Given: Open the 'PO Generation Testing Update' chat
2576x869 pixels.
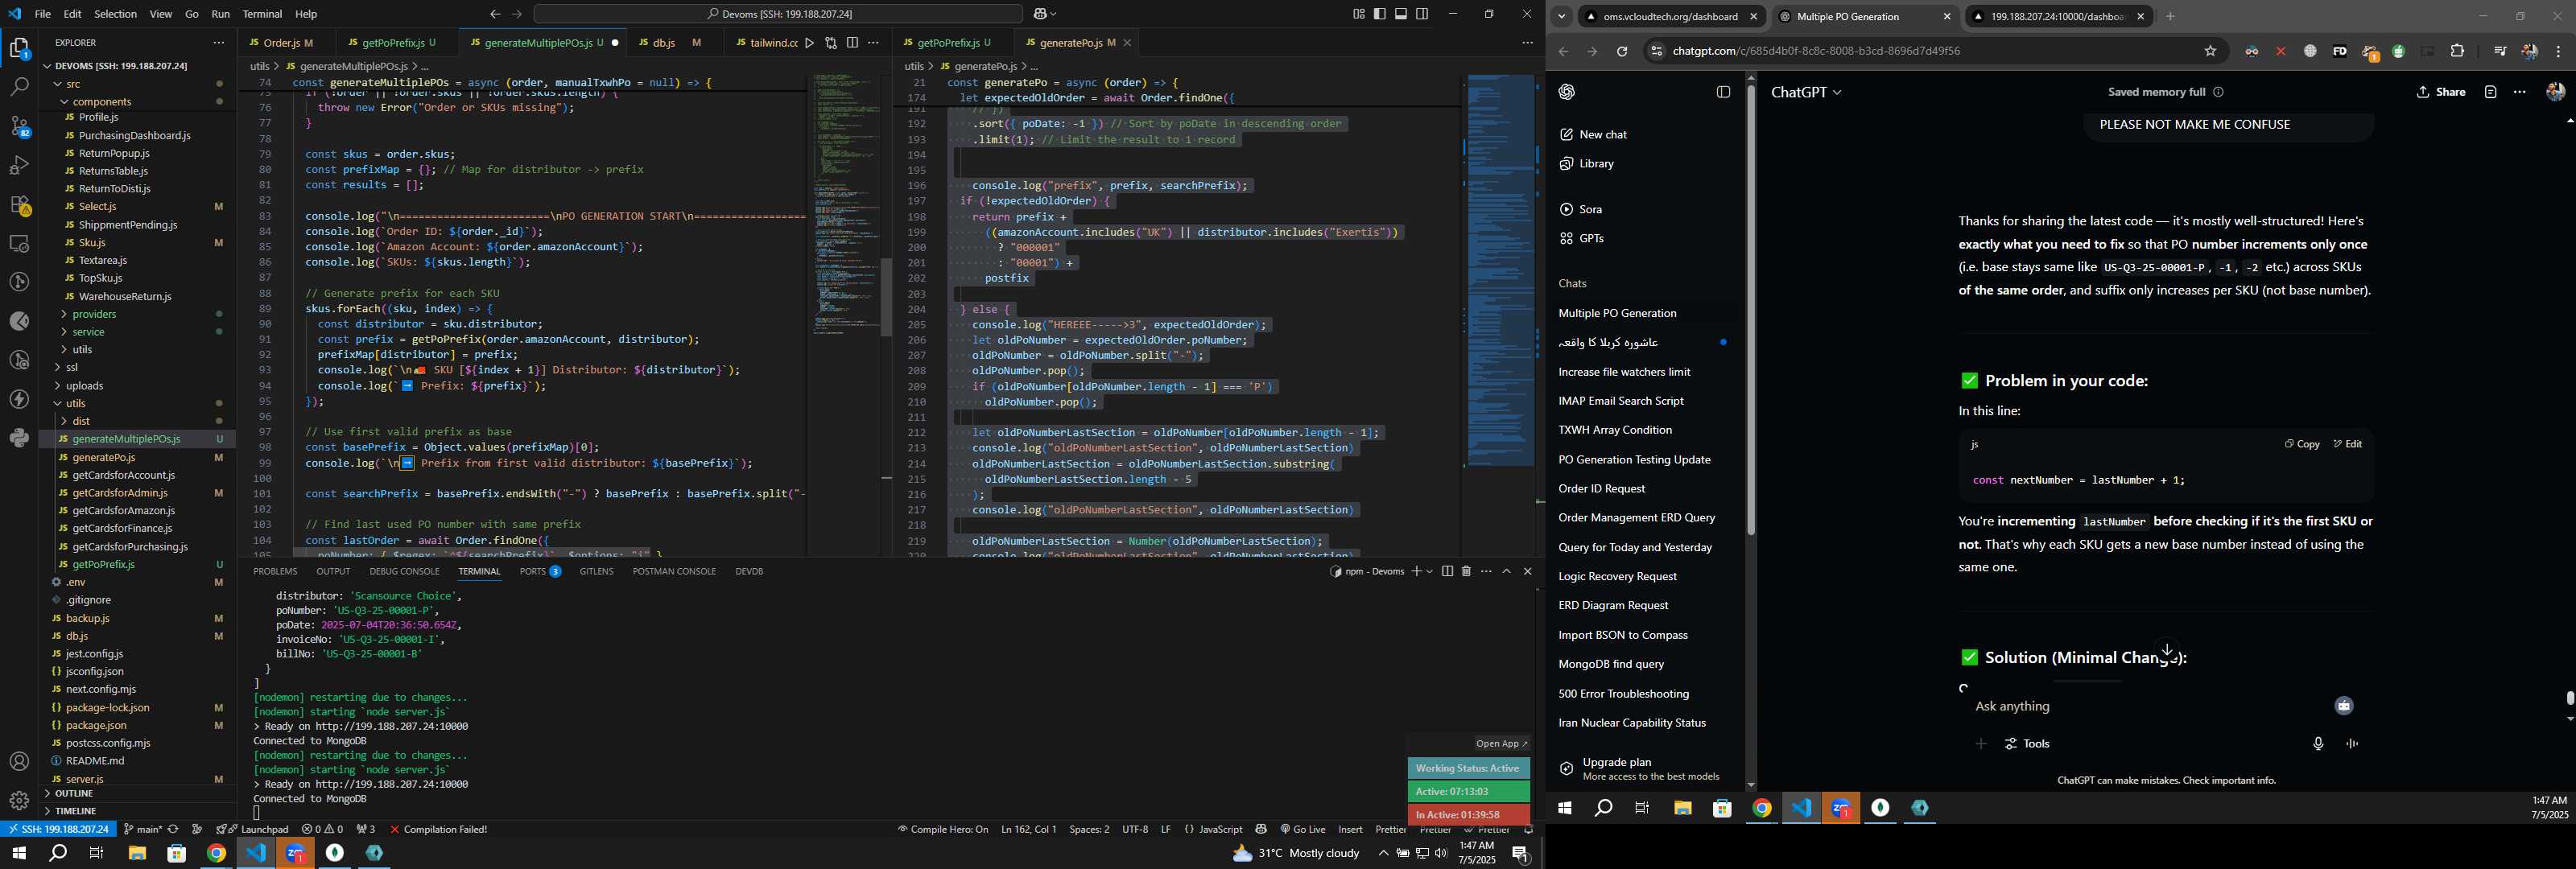Looking at the screenshot, I should point(1634,460).
